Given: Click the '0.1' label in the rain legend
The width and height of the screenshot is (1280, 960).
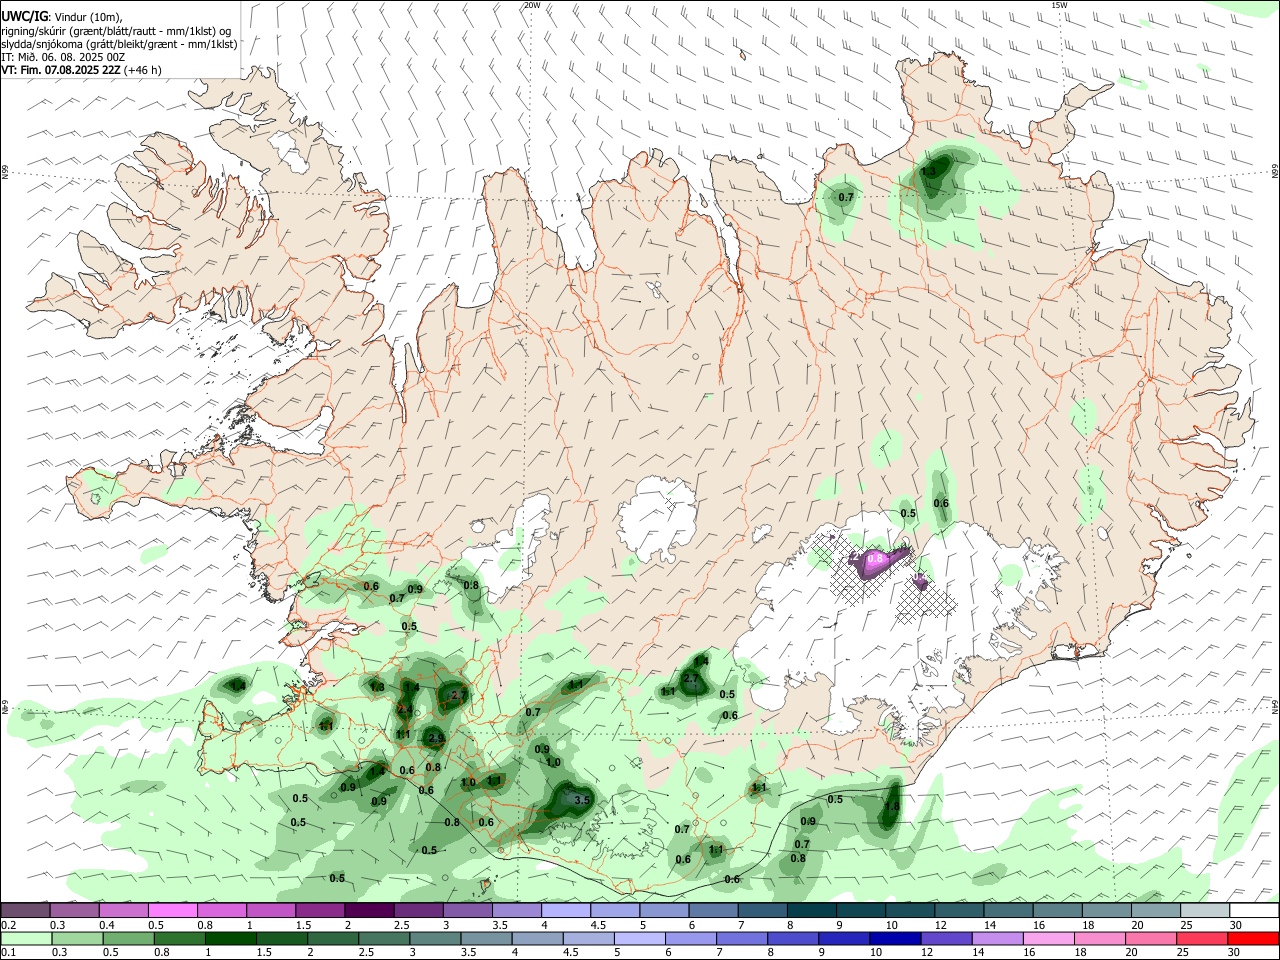Looking at the screenshot, I should coord(9,953).
